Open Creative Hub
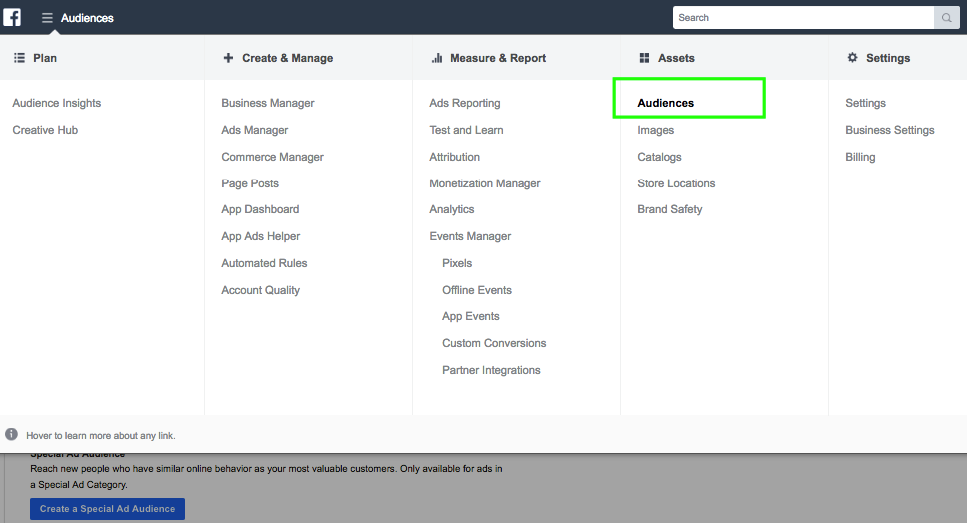 45,130
